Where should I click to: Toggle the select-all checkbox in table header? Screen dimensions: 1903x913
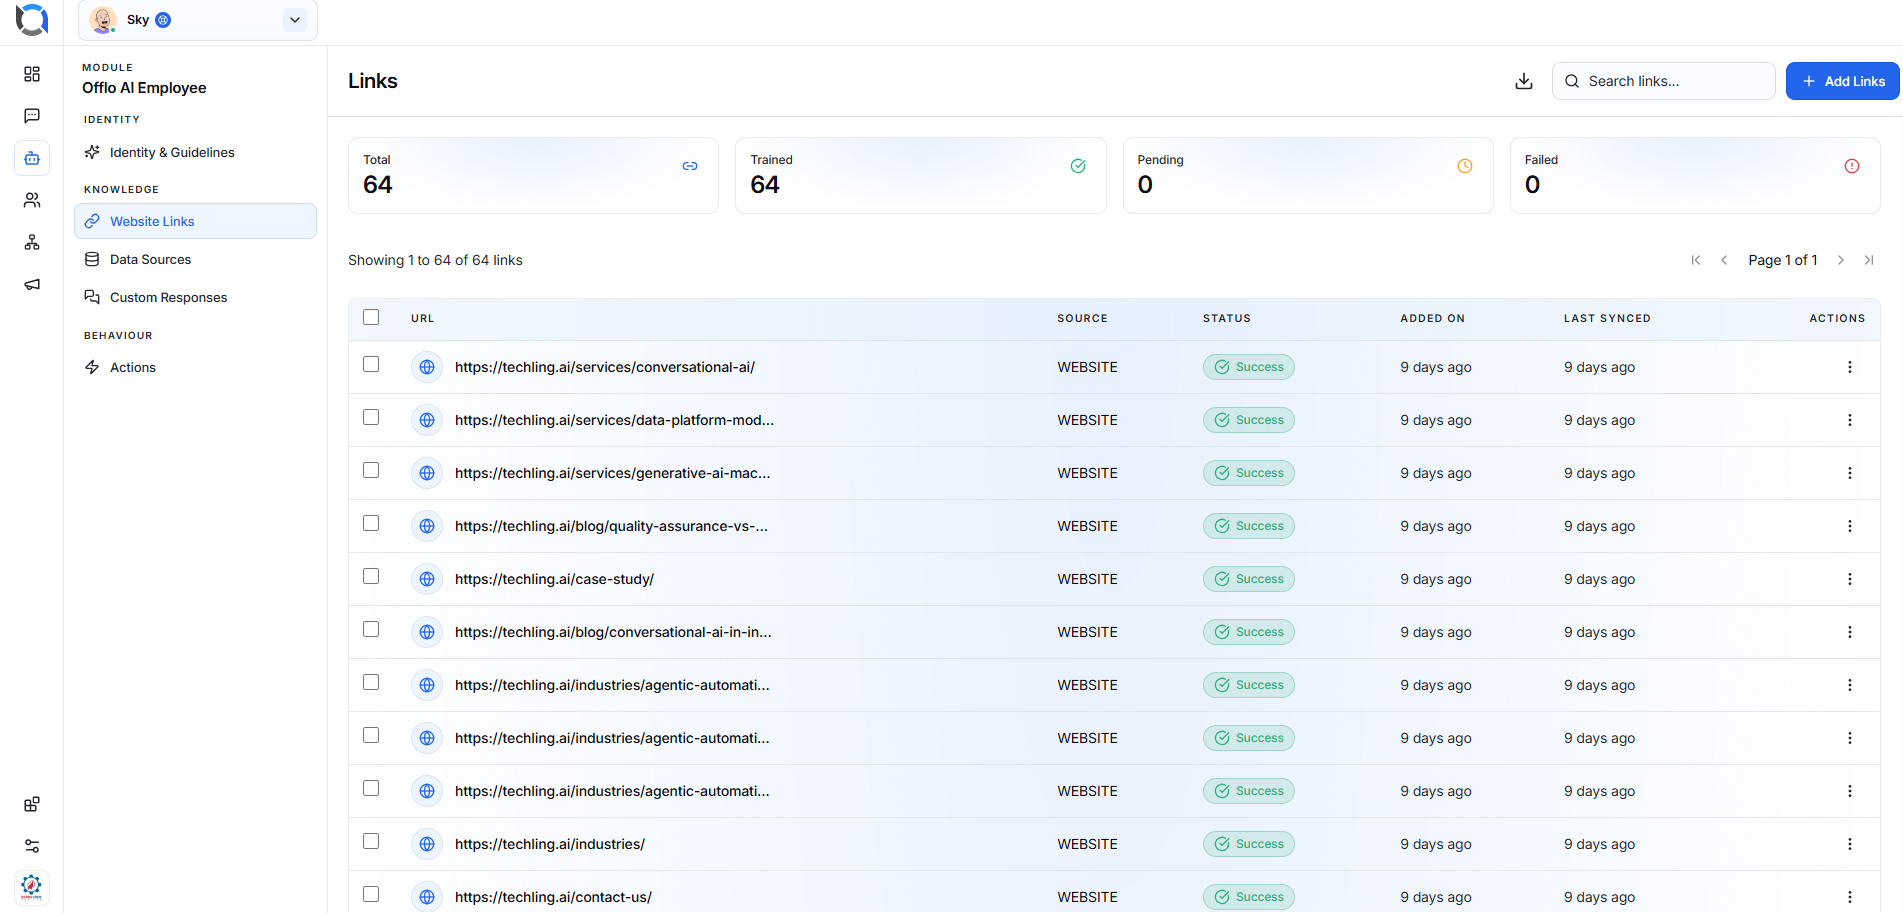click(371, 317)
